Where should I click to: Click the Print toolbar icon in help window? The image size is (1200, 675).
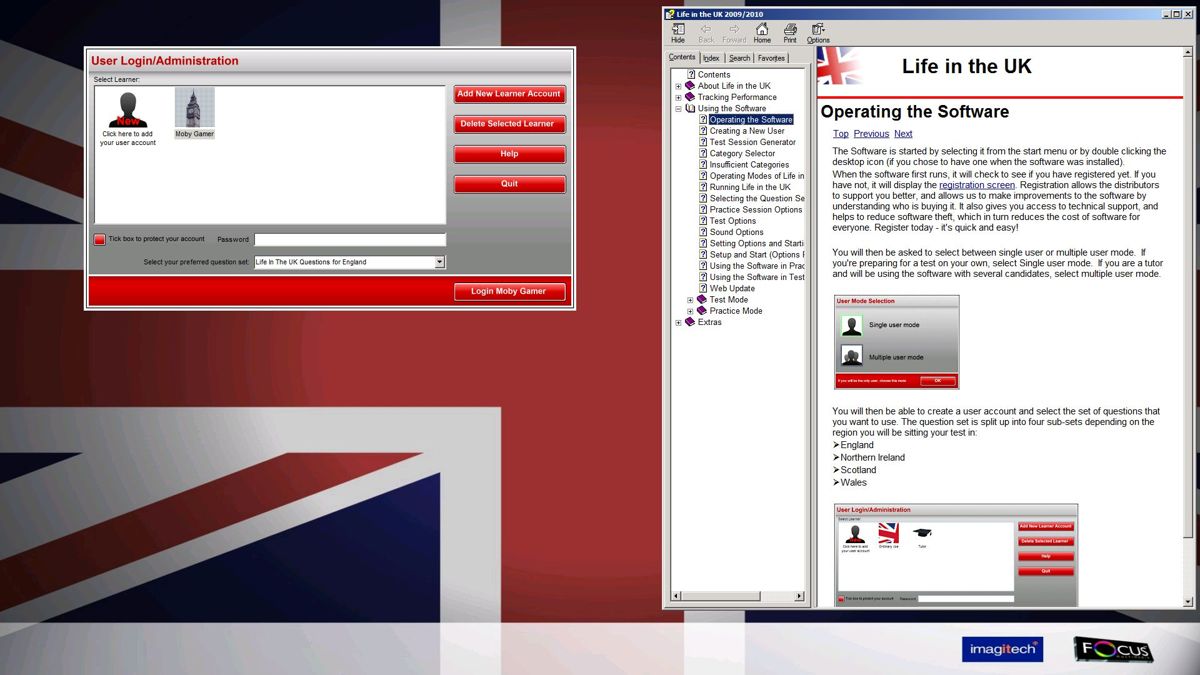click(x=790, y=33)
